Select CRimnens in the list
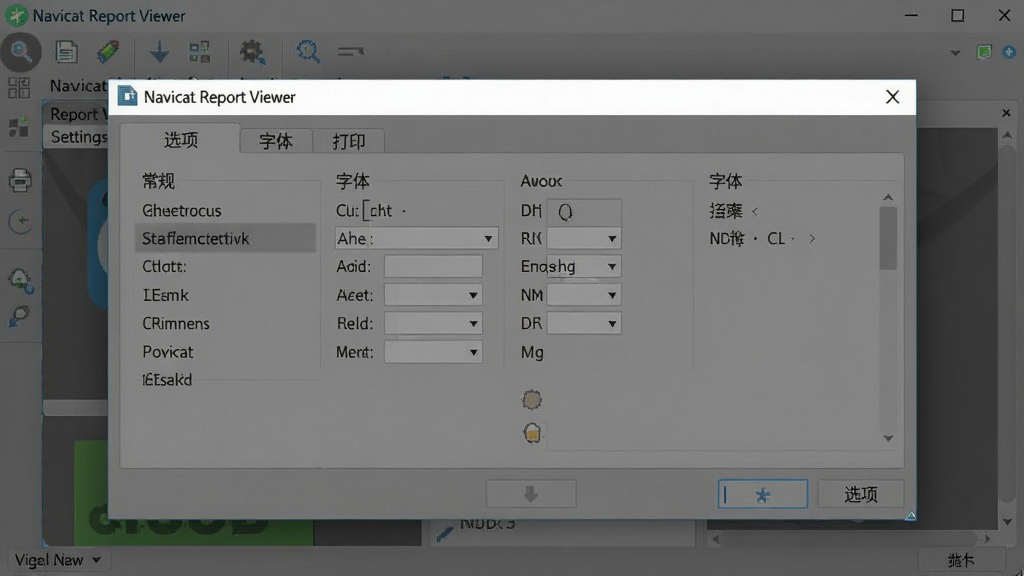The image size is (1024, 576). pyautogui.click(x=176, y=323)
